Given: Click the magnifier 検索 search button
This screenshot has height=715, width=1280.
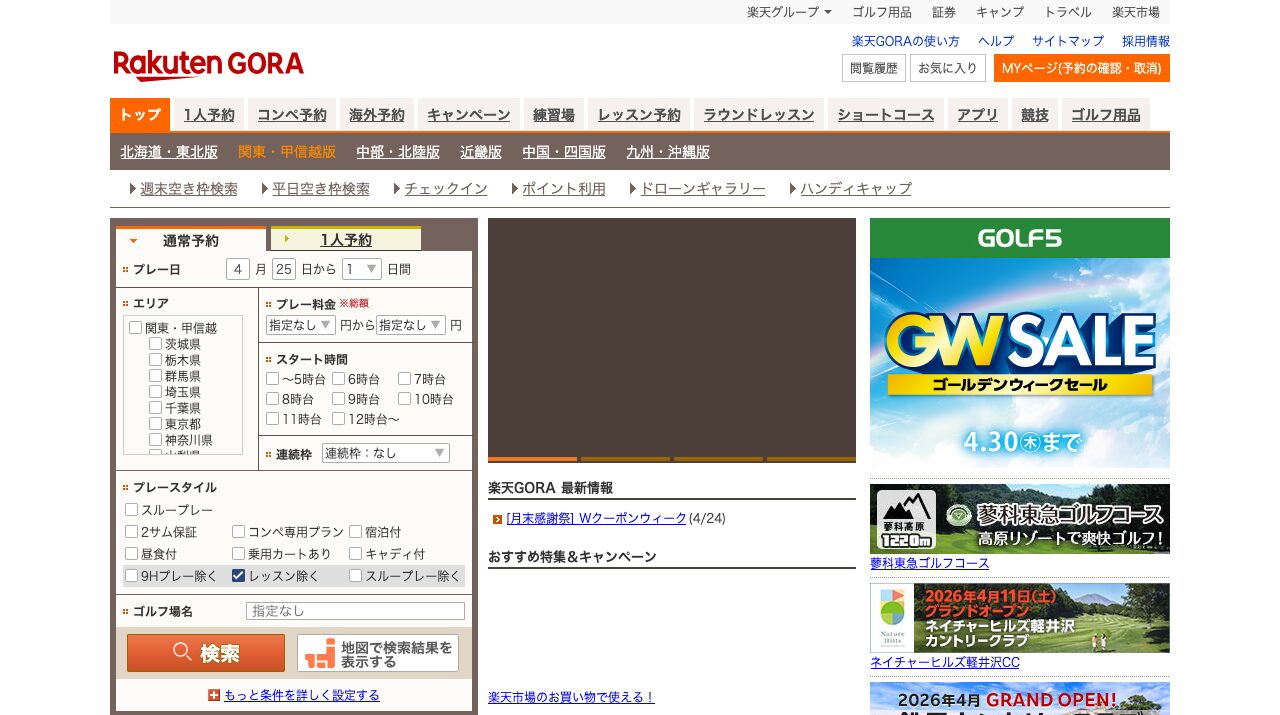Looking at the screenshot, I should tap(206, 653).
